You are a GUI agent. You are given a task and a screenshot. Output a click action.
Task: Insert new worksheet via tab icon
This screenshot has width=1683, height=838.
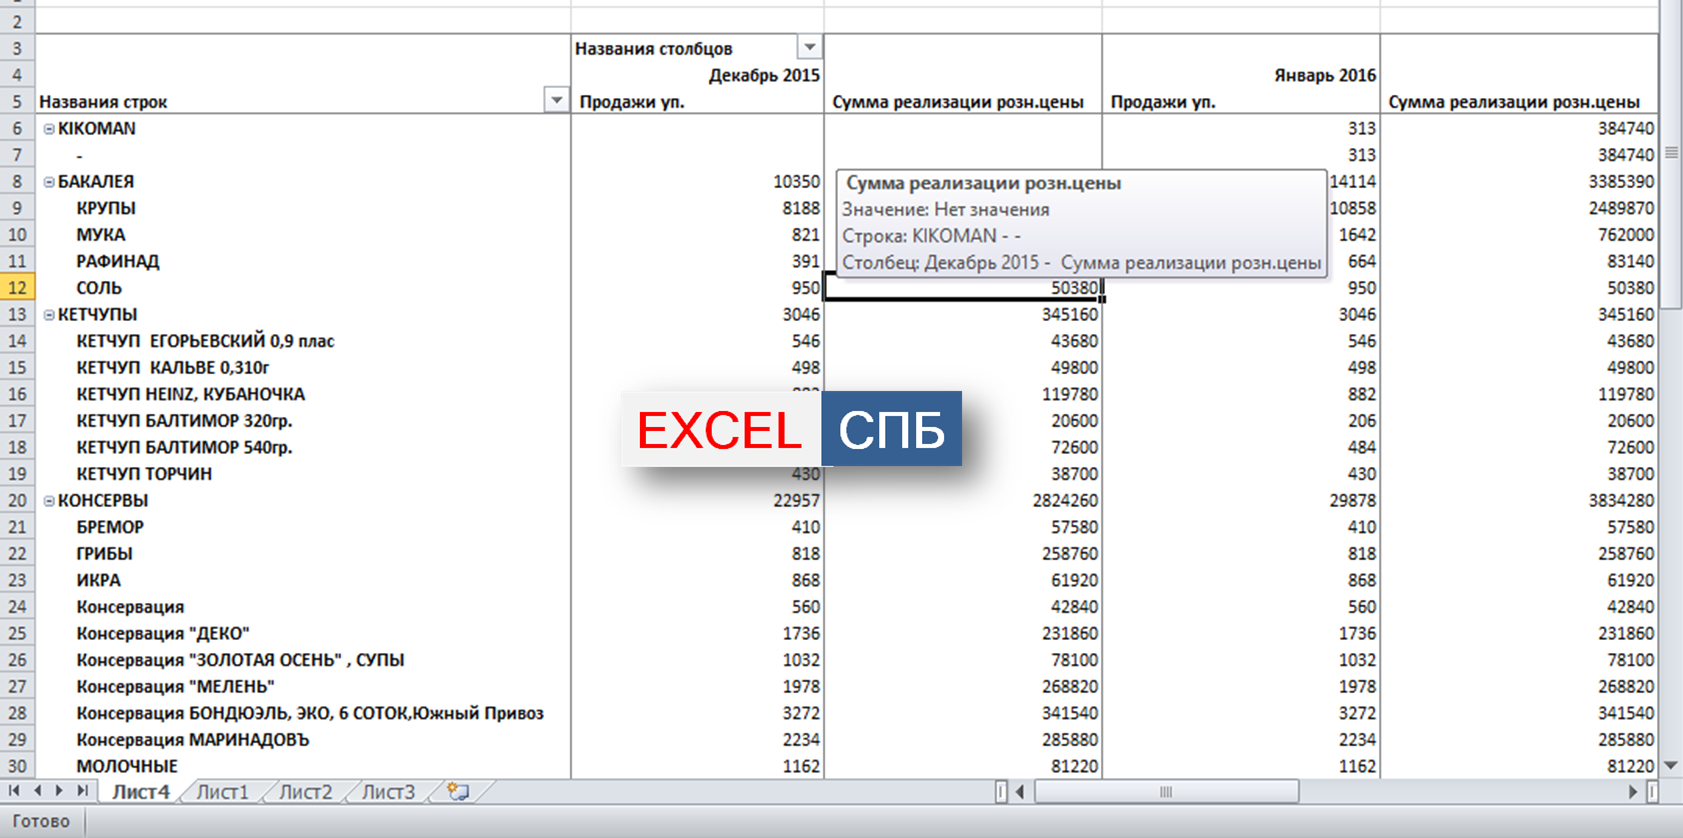point(458,792)
